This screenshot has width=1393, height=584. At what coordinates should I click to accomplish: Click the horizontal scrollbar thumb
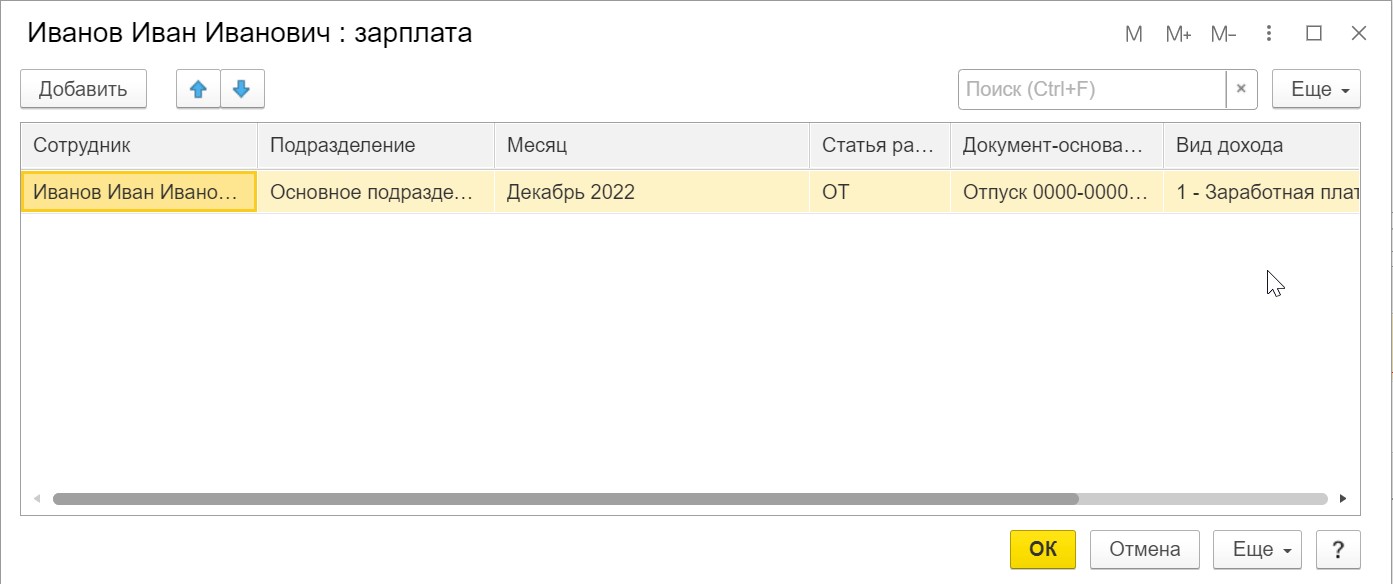pyautogui.click(x=566, y=498)
